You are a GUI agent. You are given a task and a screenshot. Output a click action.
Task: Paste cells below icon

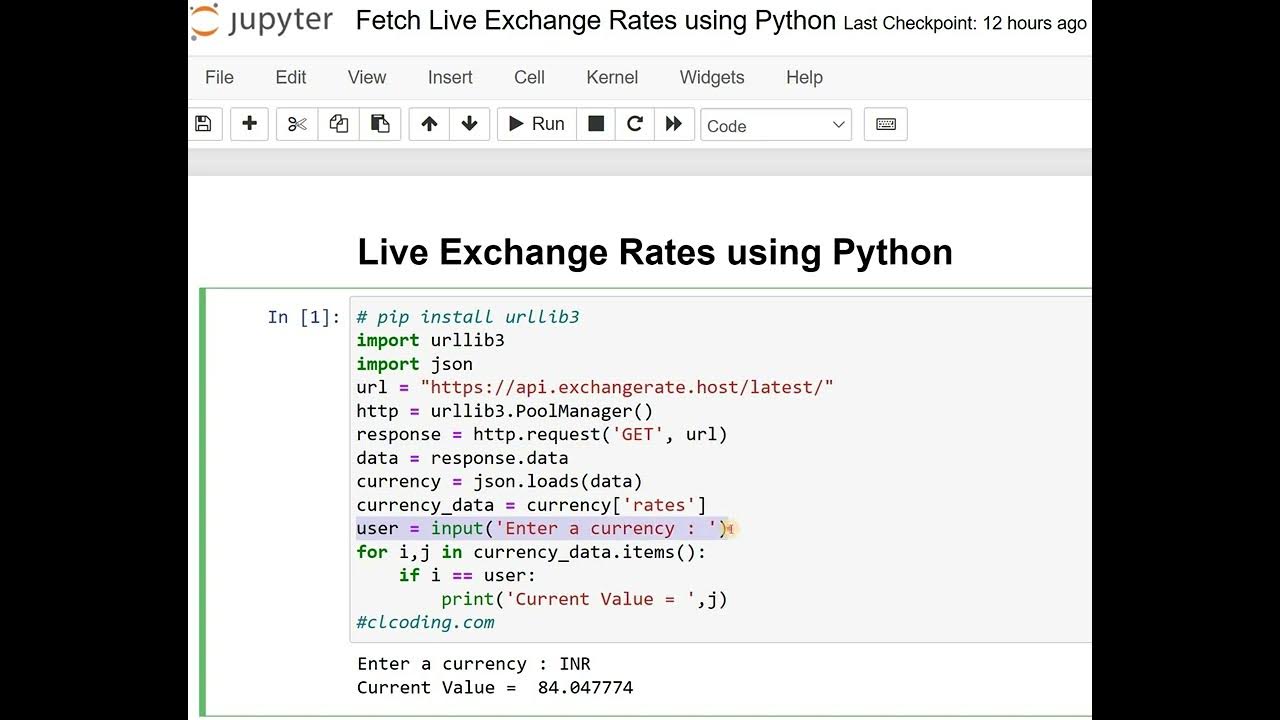[380, 124]
